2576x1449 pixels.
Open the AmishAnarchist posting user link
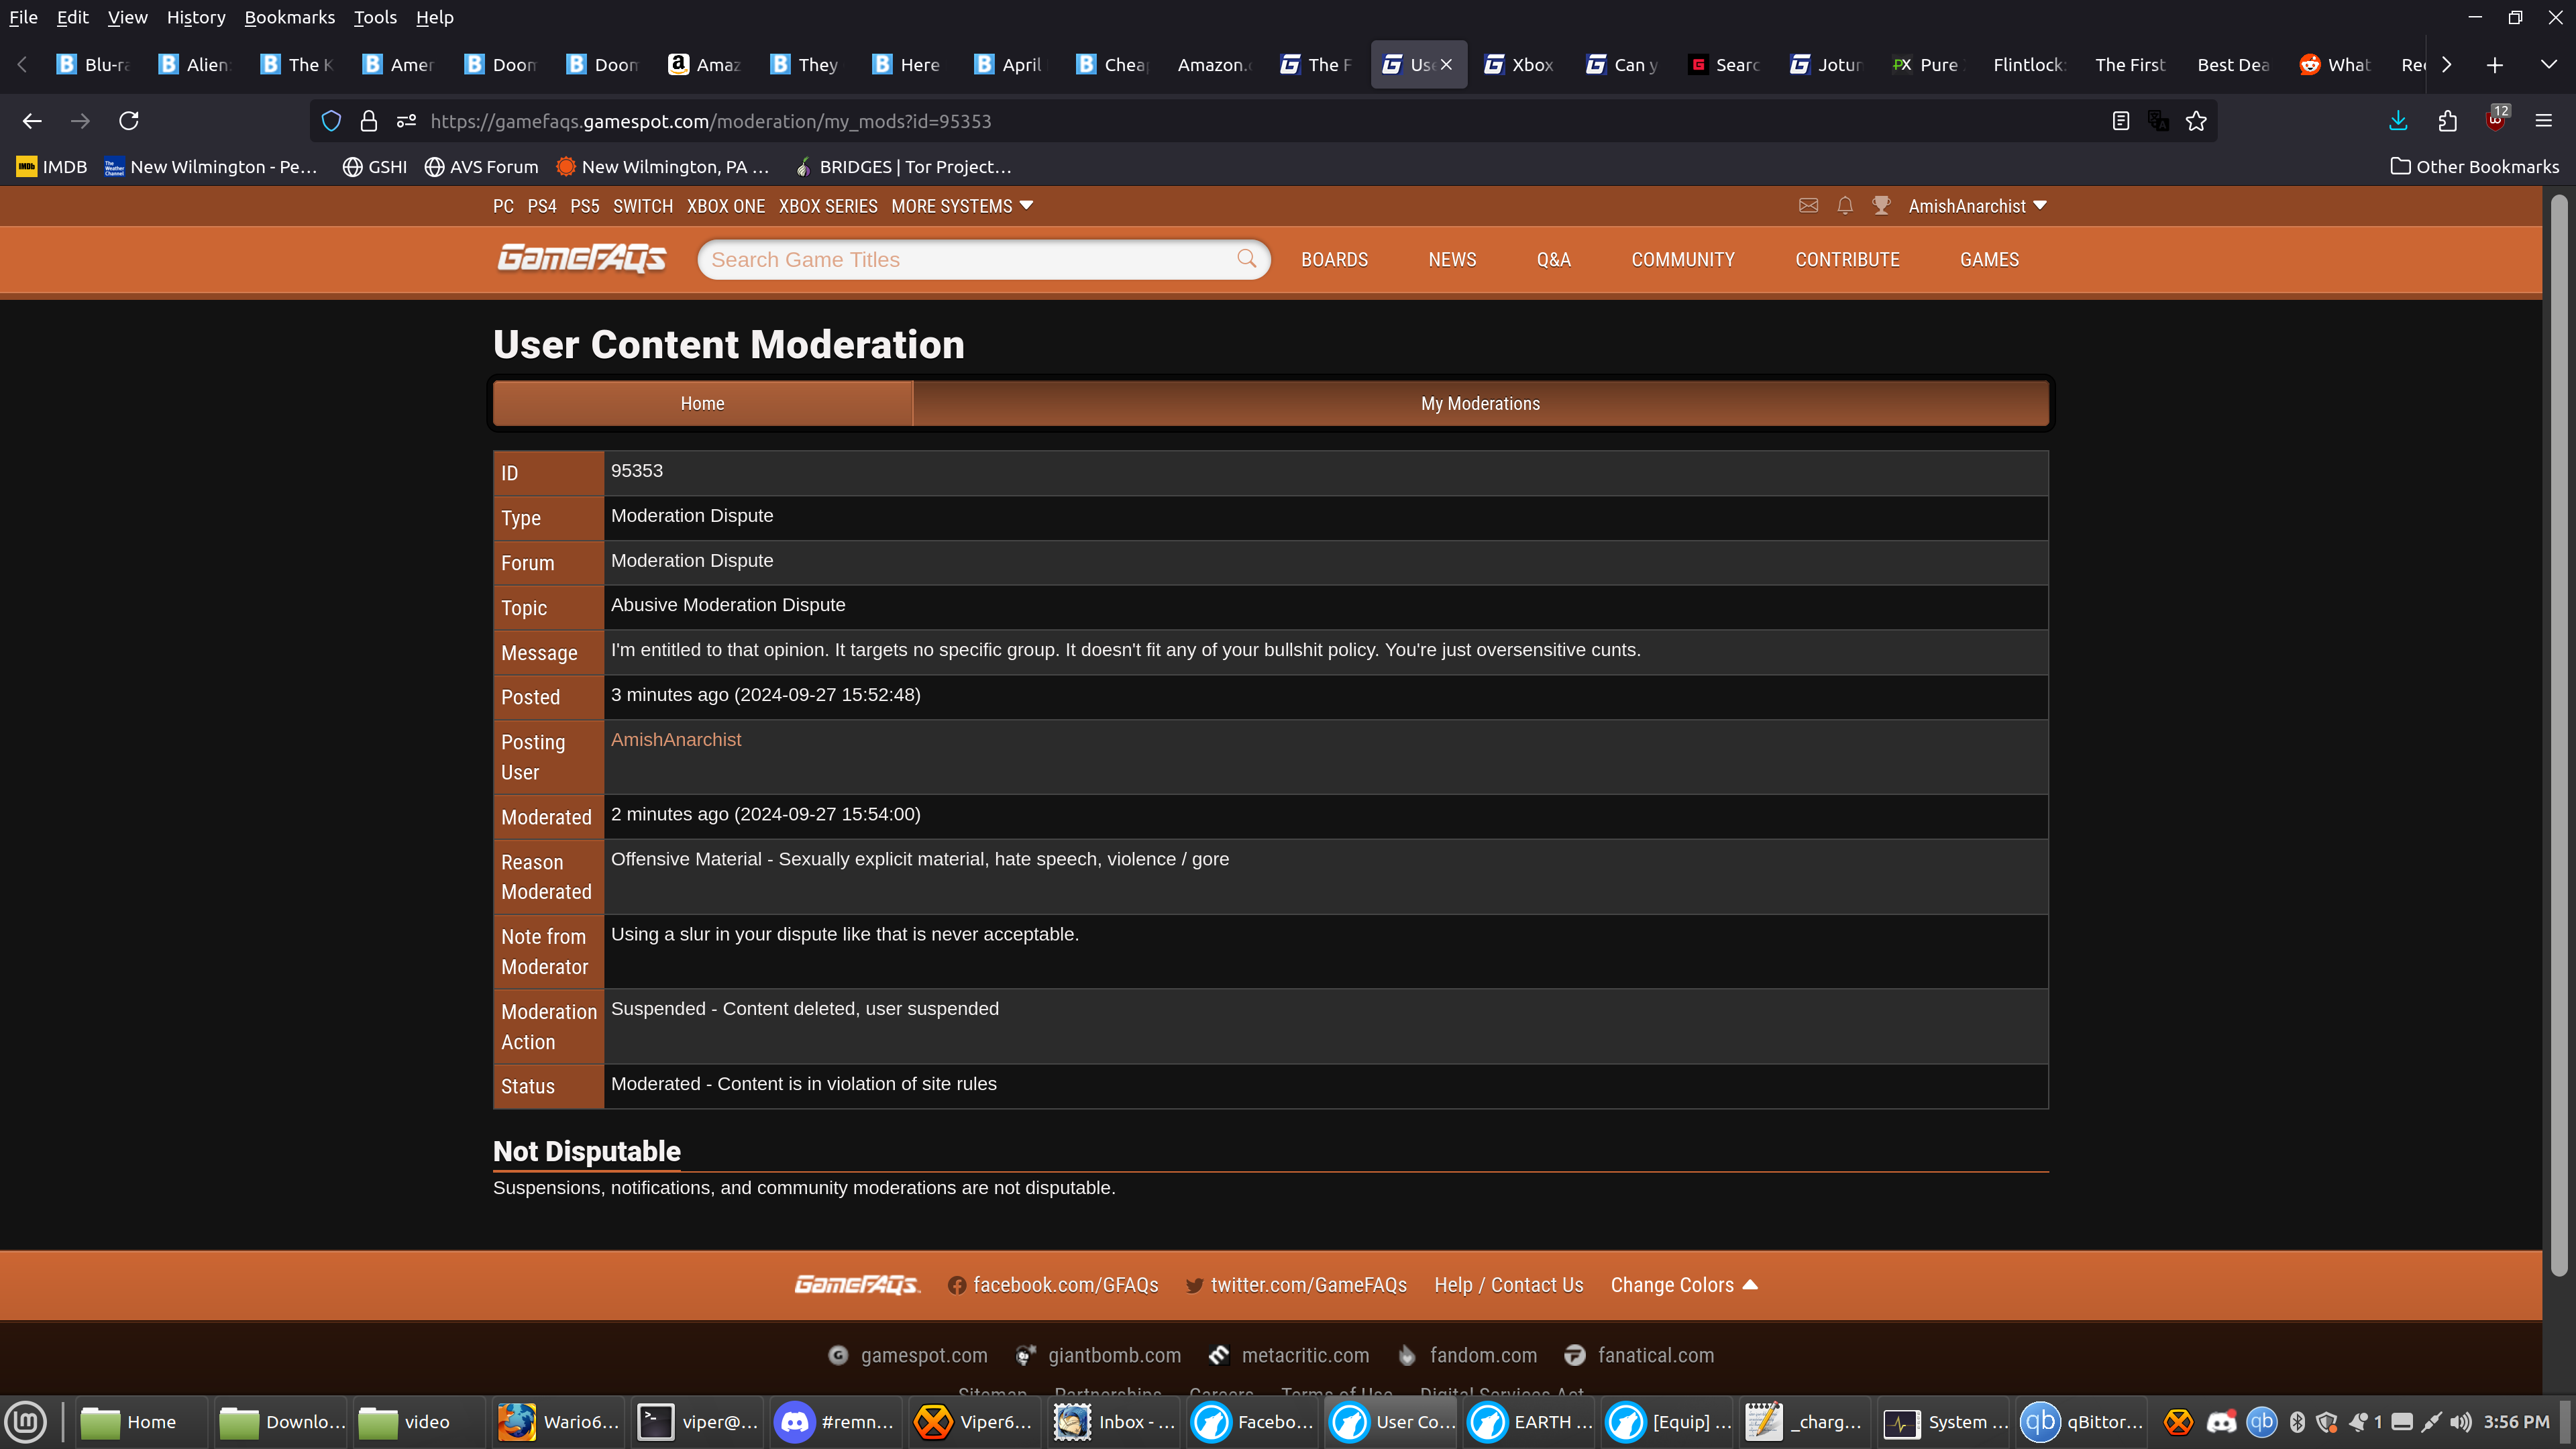pos(676,740)
